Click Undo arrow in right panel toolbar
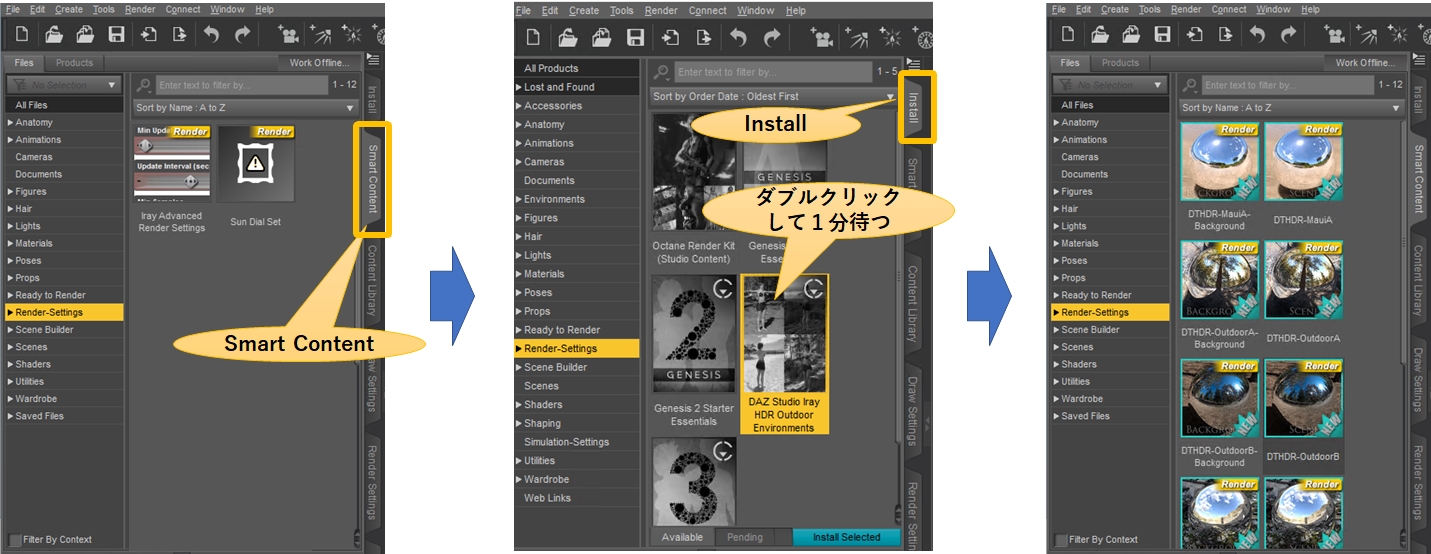The width and height of the screenshot is (1431, 554). [x=1257, y=35]
